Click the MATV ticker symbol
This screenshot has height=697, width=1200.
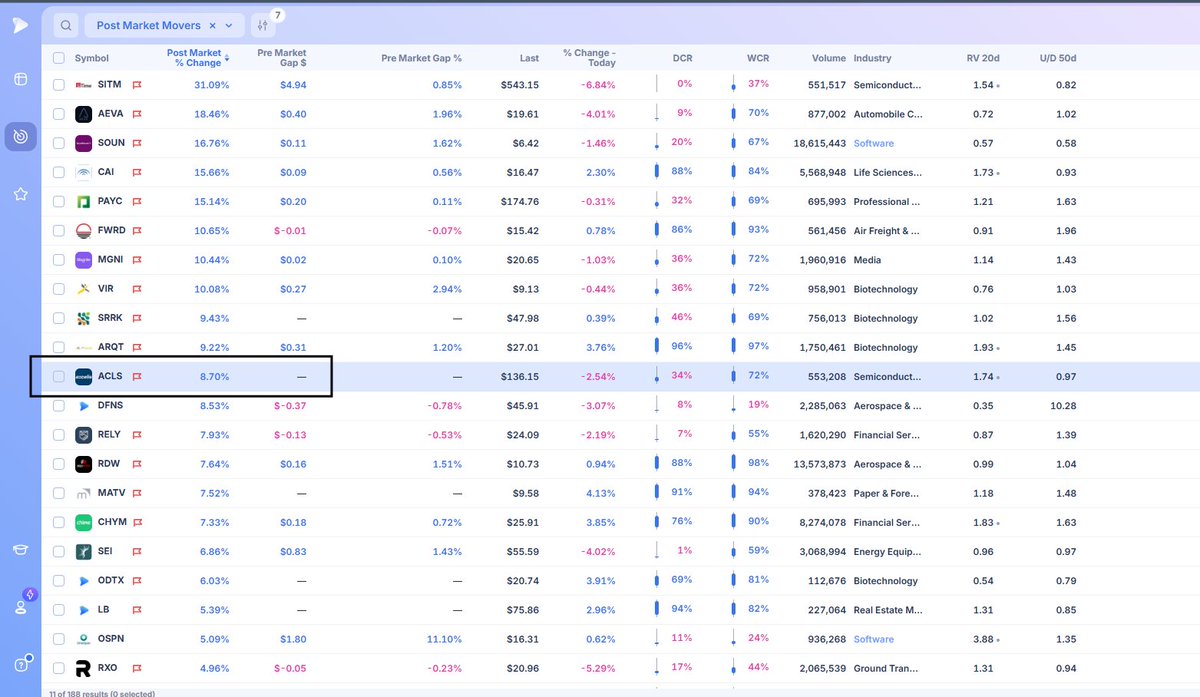tap(111, 493)
